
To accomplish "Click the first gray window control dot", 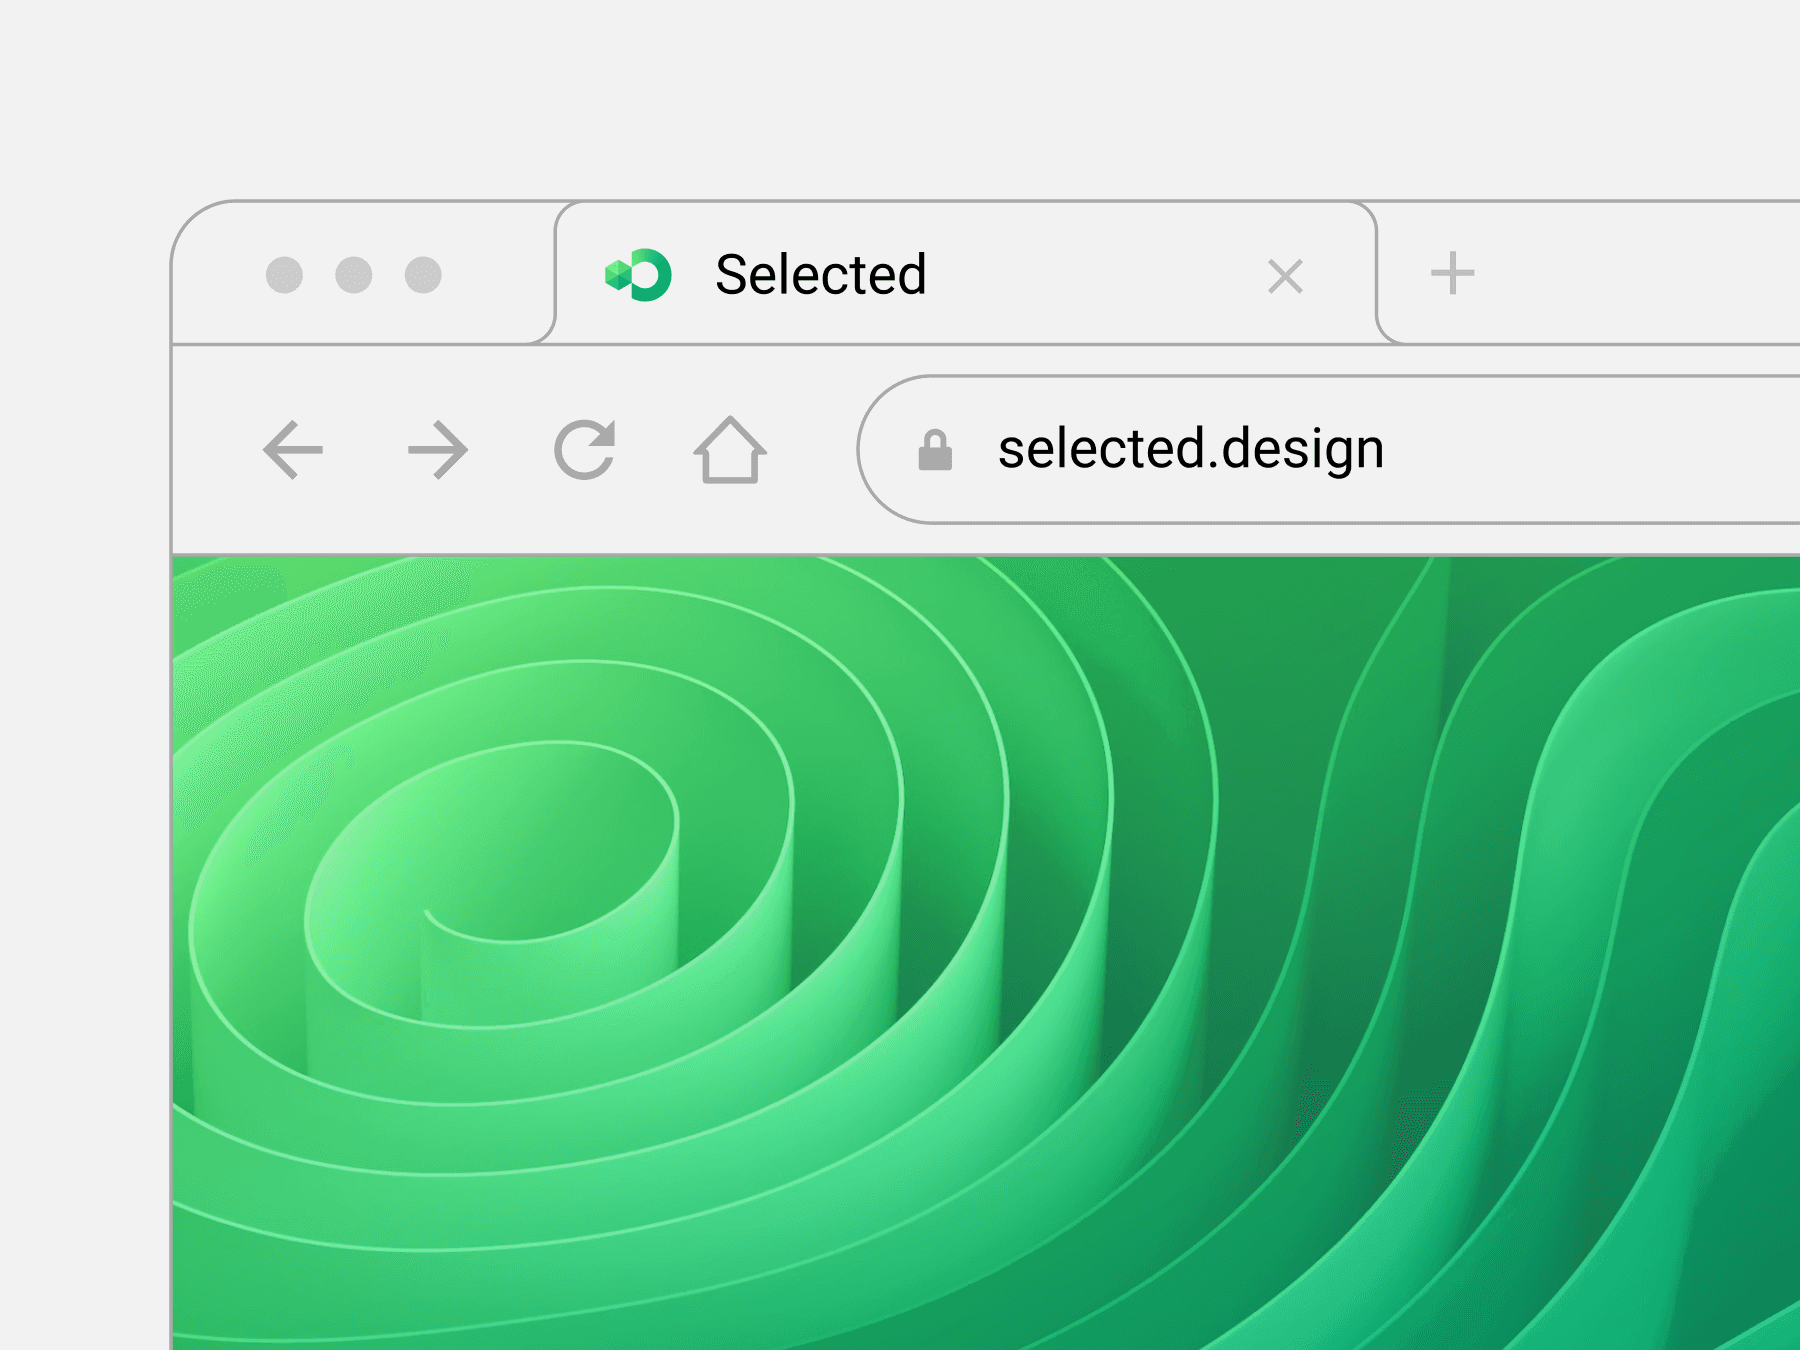I will click(284, 275).
